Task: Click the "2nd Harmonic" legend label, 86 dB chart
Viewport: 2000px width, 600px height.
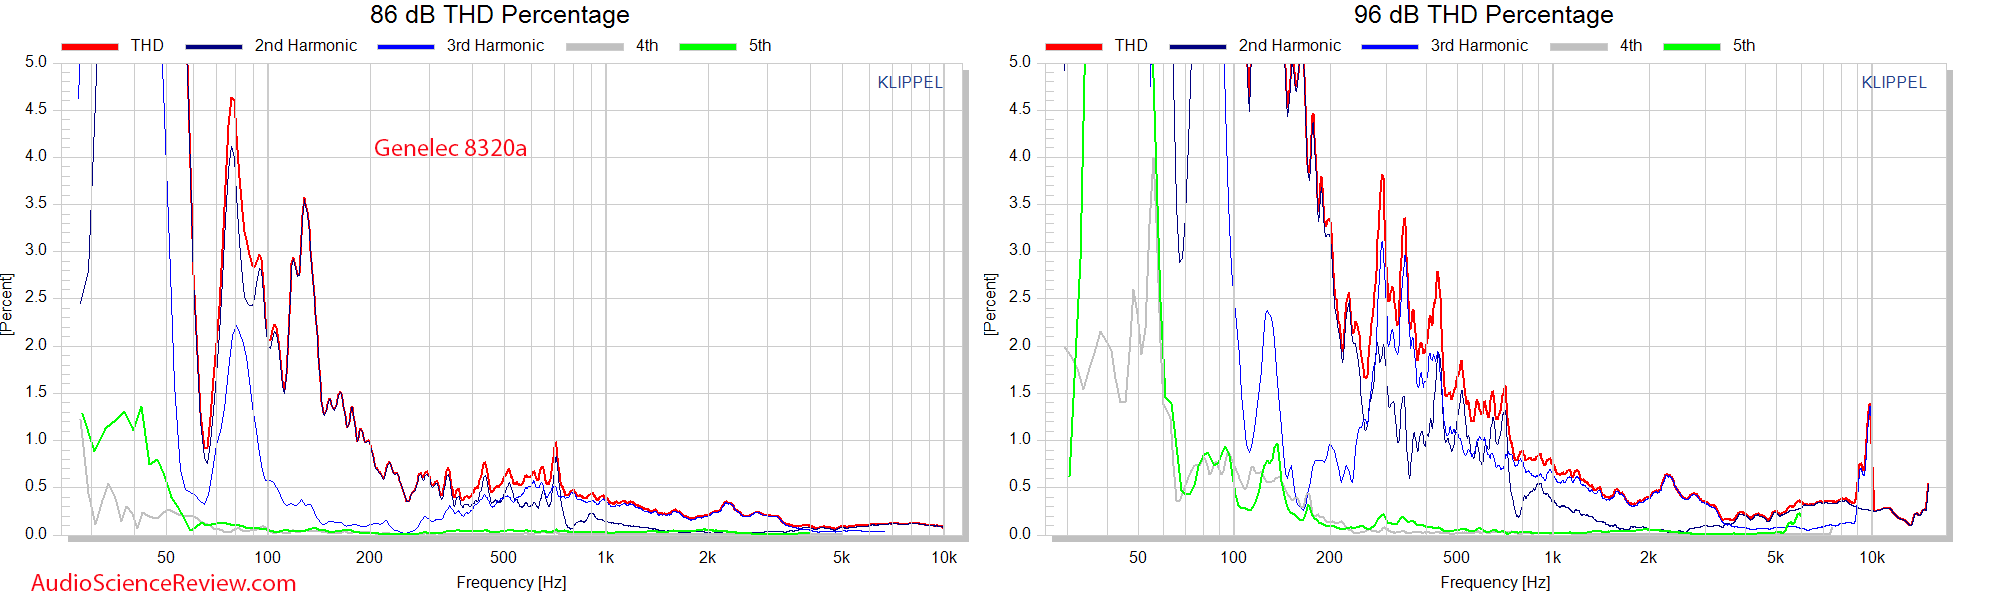Action: 306,46
